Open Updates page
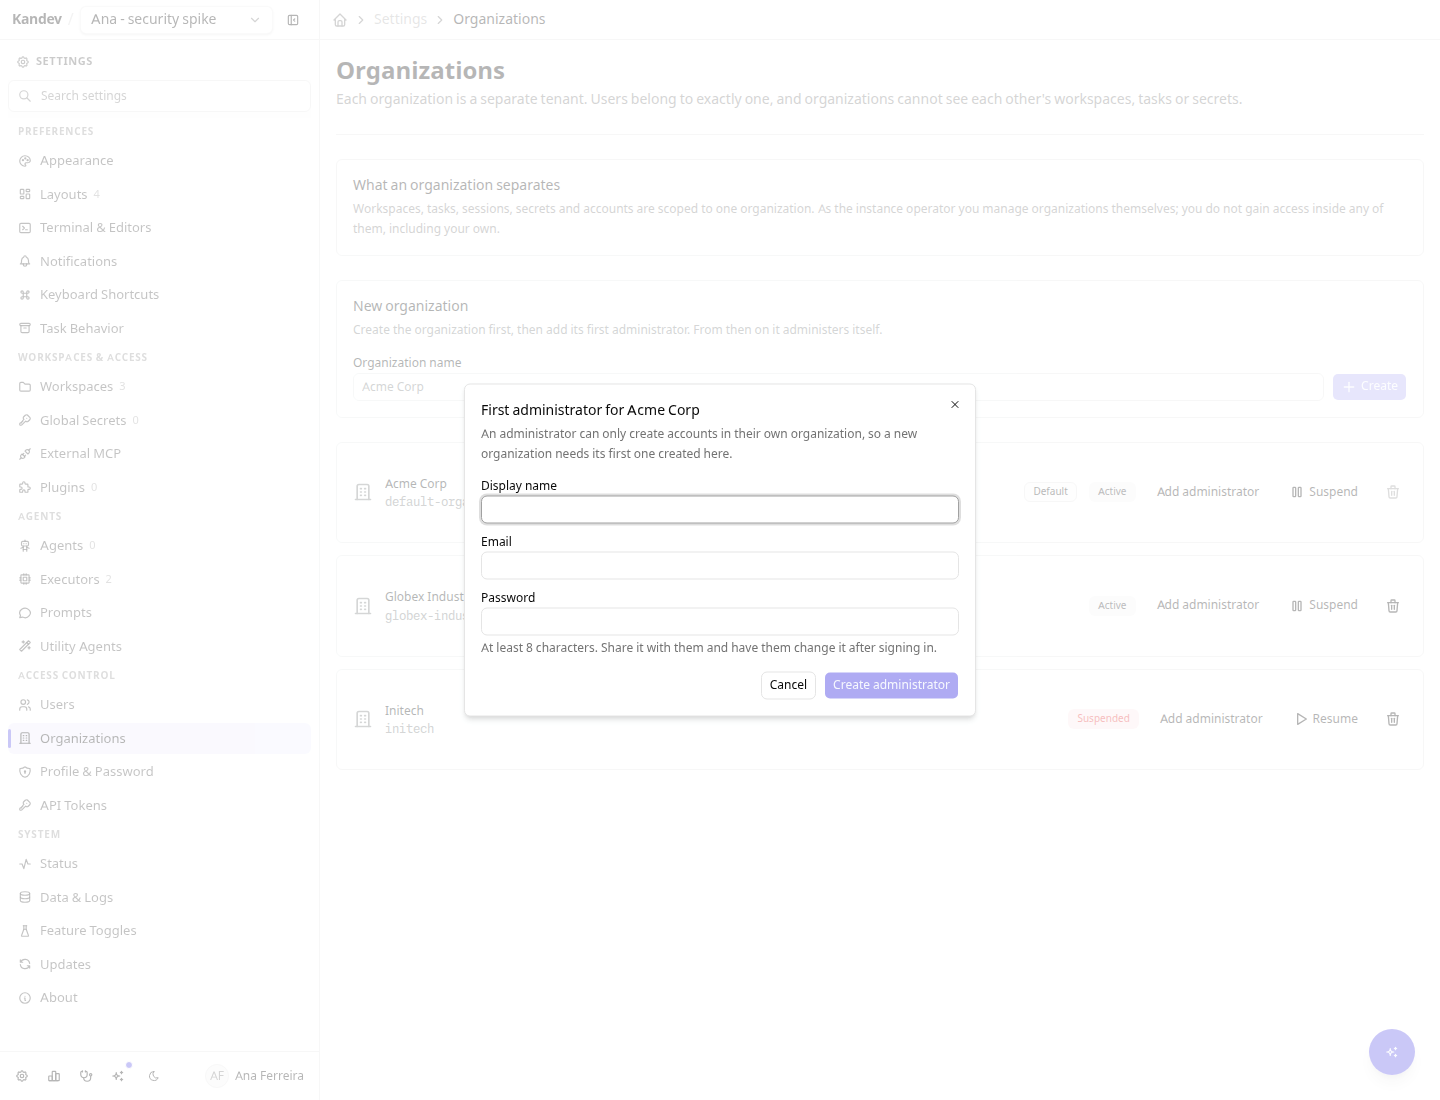 [160, 965]
